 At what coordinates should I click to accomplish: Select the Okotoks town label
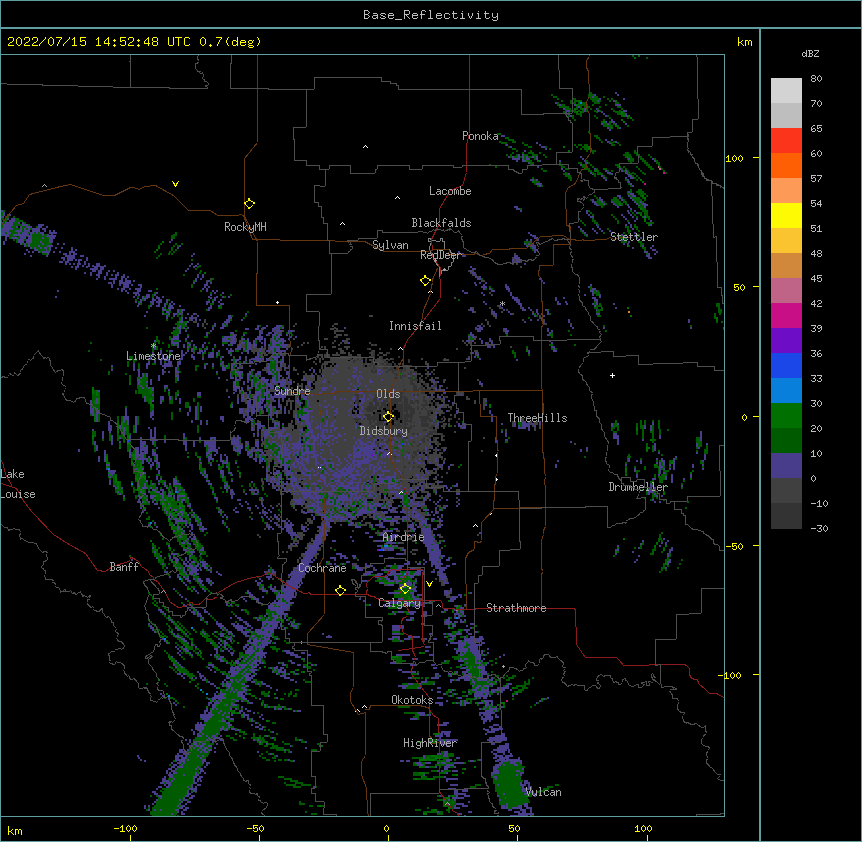click(x=412, y=700)
